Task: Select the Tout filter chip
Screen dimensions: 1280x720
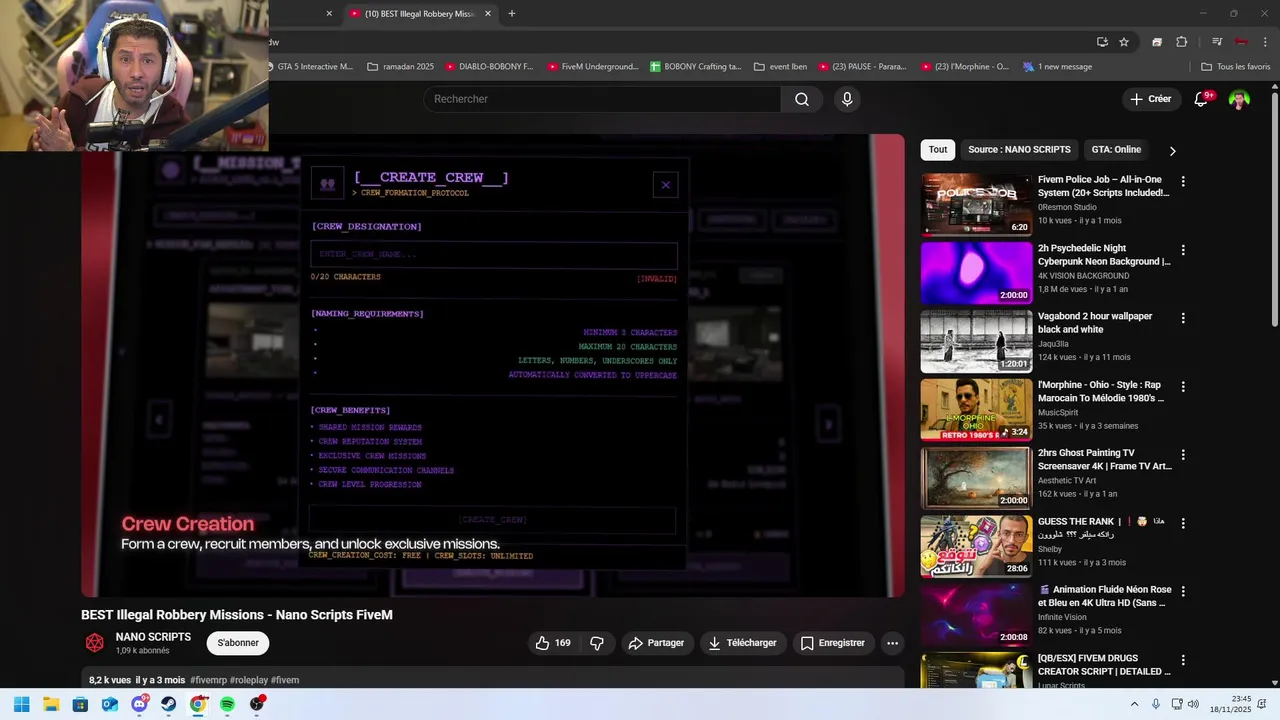Action: click(938, 150)
